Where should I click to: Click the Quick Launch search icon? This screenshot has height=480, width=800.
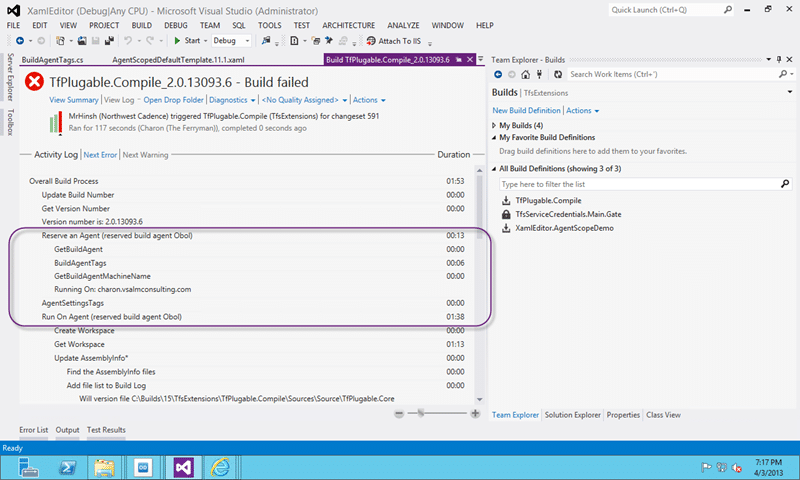pyautogui.click(x=728, y=10)
